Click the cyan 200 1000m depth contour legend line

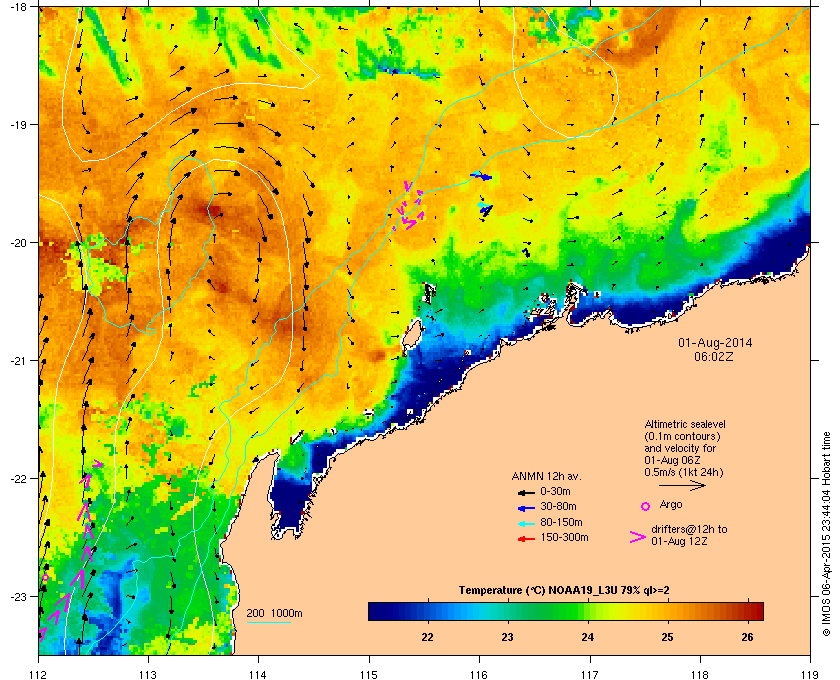tap(268, 622)
